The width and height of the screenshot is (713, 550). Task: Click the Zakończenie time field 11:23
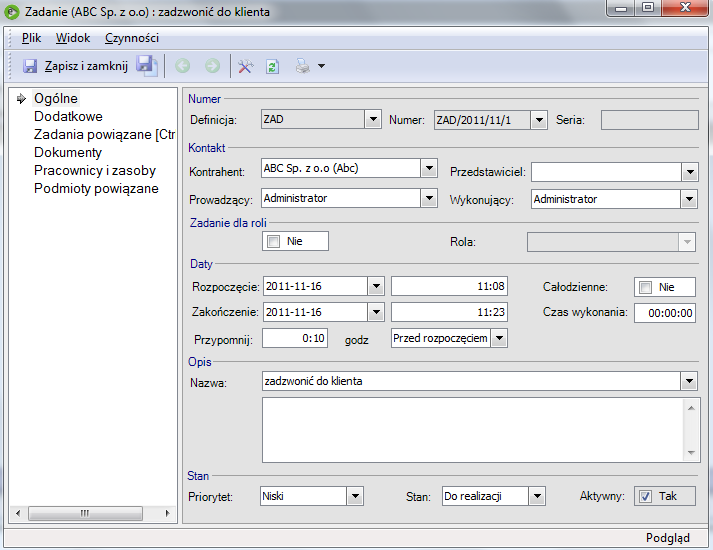click(x=449, y=312)
